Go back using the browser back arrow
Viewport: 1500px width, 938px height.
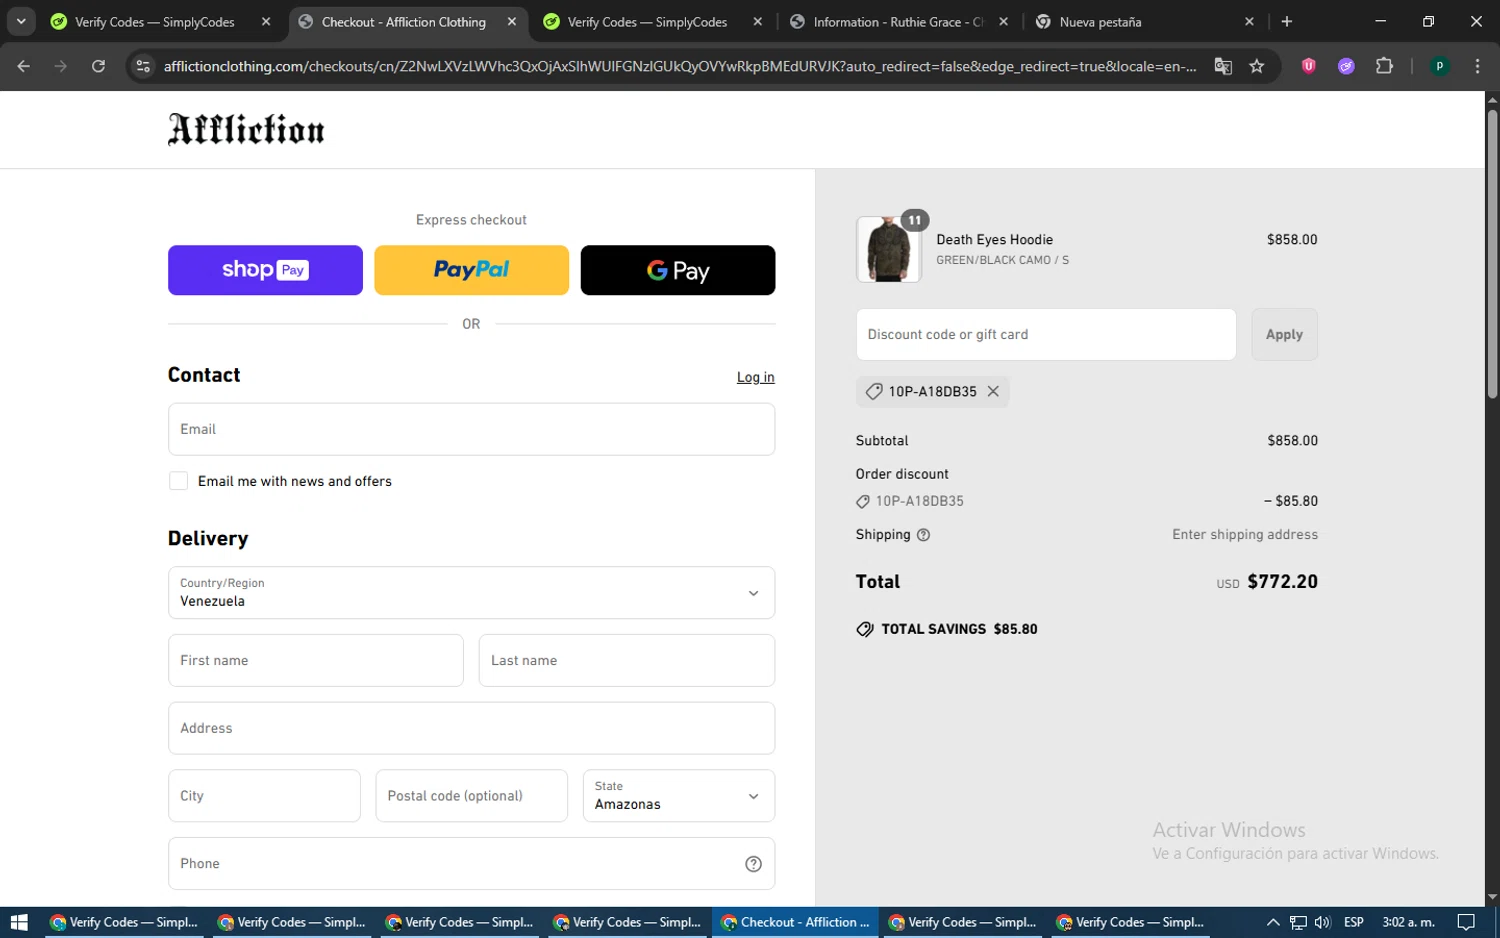point(24,66)
